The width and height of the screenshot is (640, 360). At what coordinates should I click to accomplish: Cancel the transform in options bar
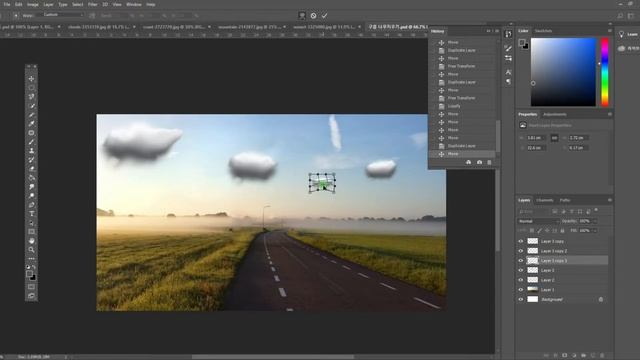313,16
